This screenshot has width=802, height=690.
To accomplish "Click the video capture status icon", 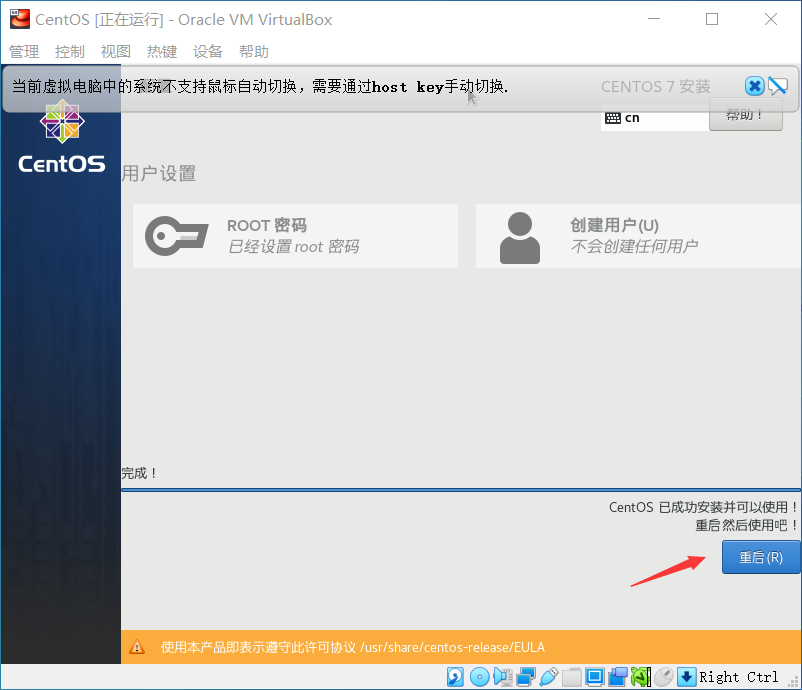I will tap(618, 677).
